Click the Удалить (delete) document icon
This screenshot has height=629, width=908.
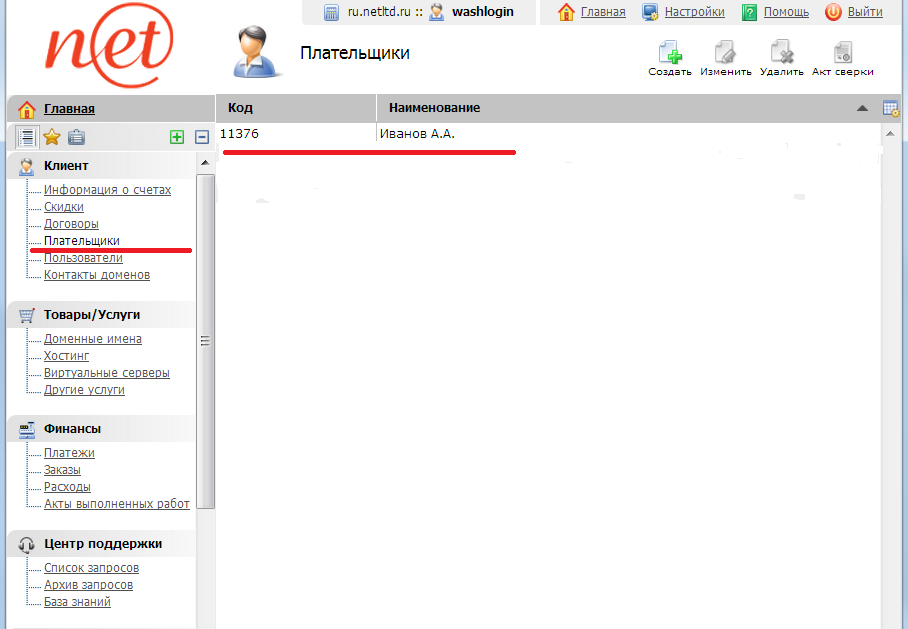(781, 52)
